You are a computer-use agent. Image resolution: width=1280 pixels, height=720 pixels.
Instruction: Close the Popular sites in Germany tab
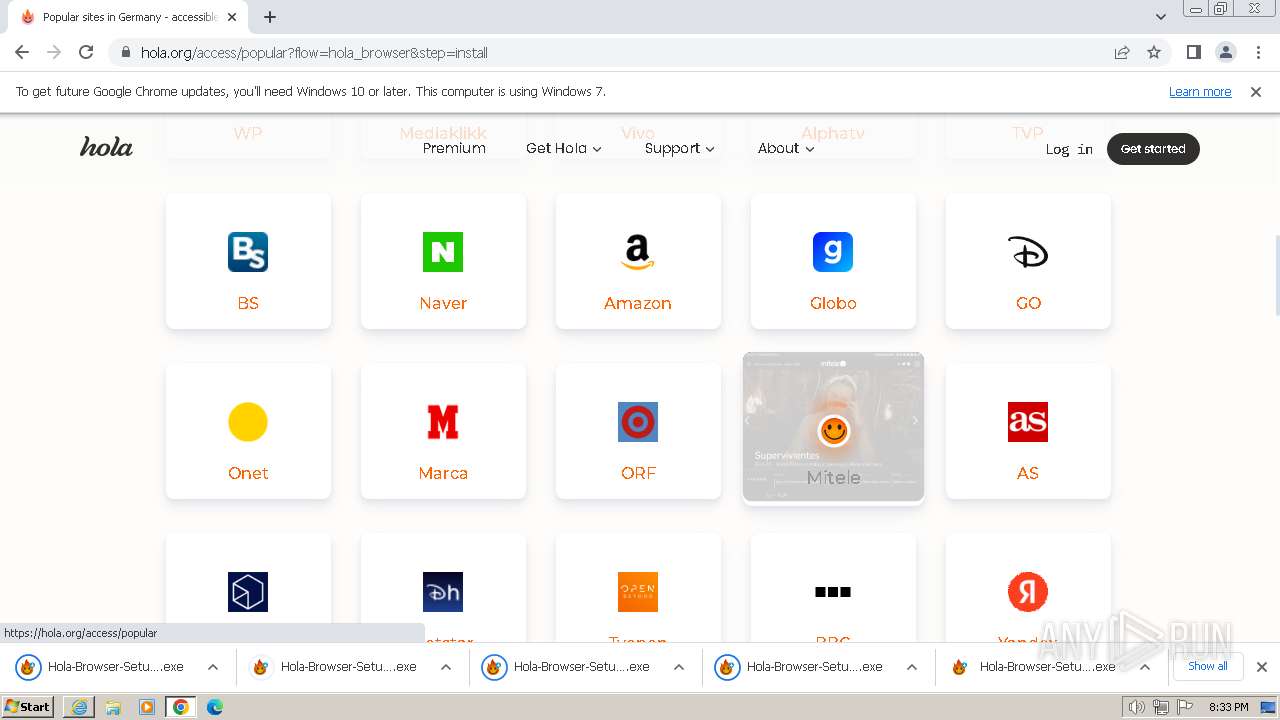[233, 17]
